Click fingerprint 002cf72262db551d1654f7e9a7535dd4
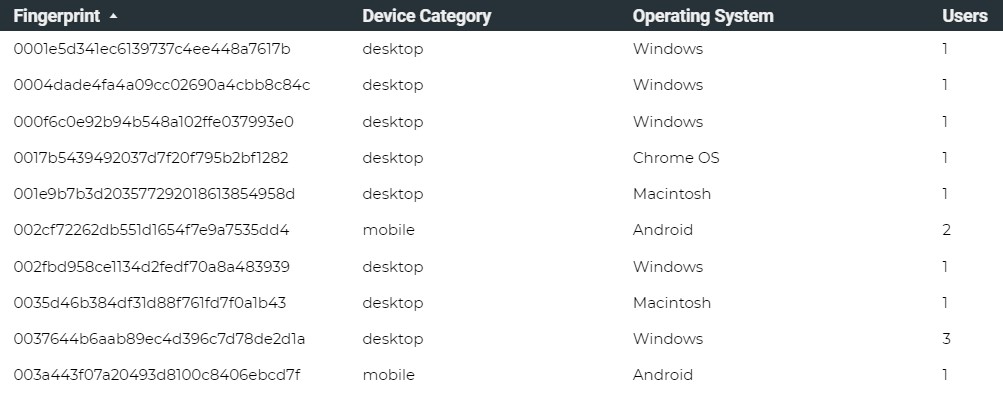 [151, 230]
